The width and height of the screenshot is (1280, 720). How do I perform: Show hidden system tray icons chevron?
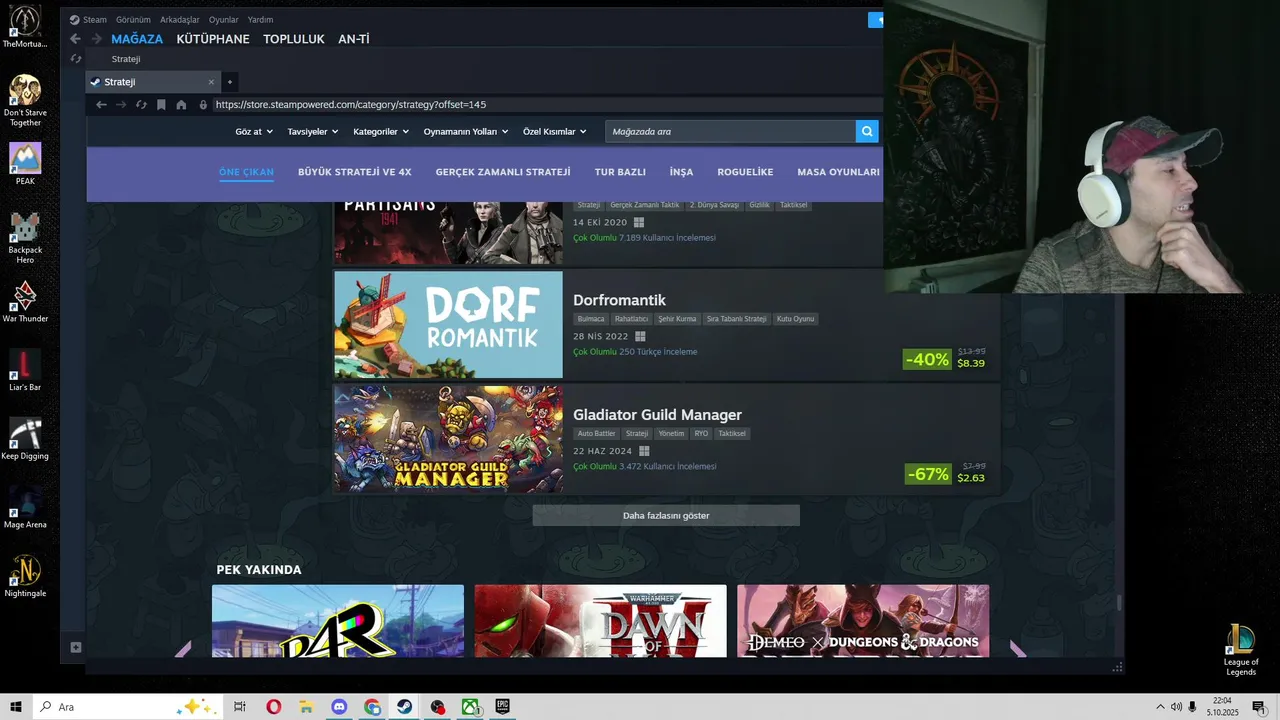coord(1160,707)
